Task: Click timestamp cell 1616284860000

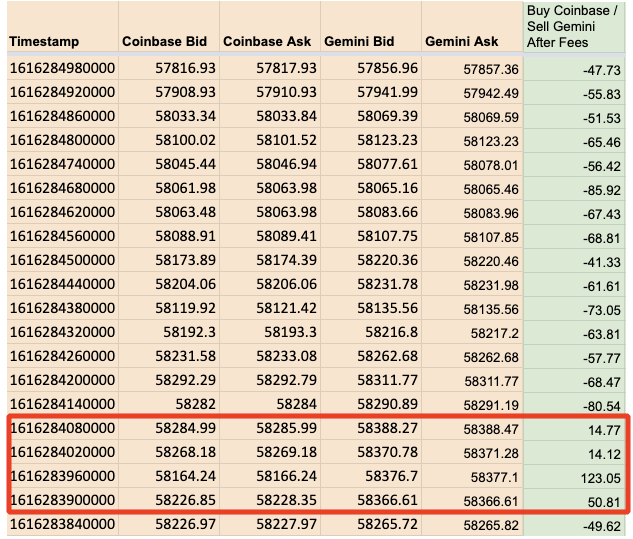Action: click(x=62, y=116)
